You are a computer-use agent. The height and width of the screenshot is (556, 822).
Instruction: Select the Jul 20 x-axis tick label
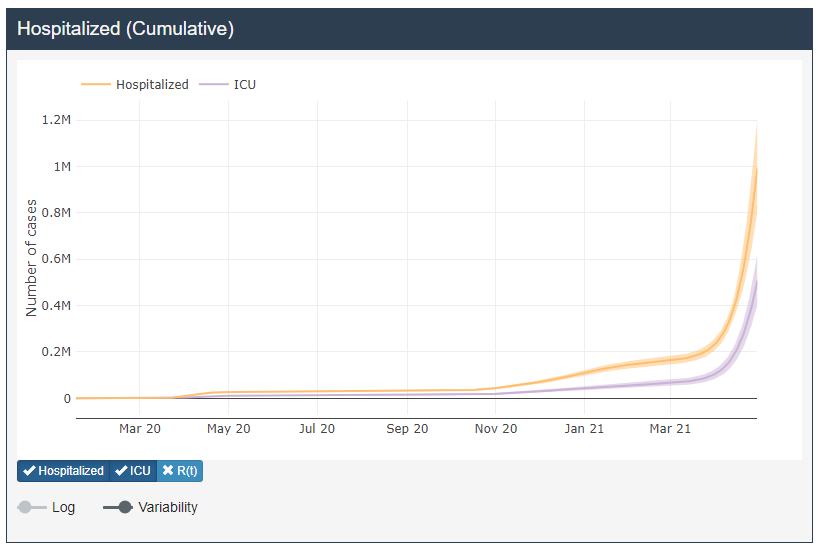[x=316, y=429]
